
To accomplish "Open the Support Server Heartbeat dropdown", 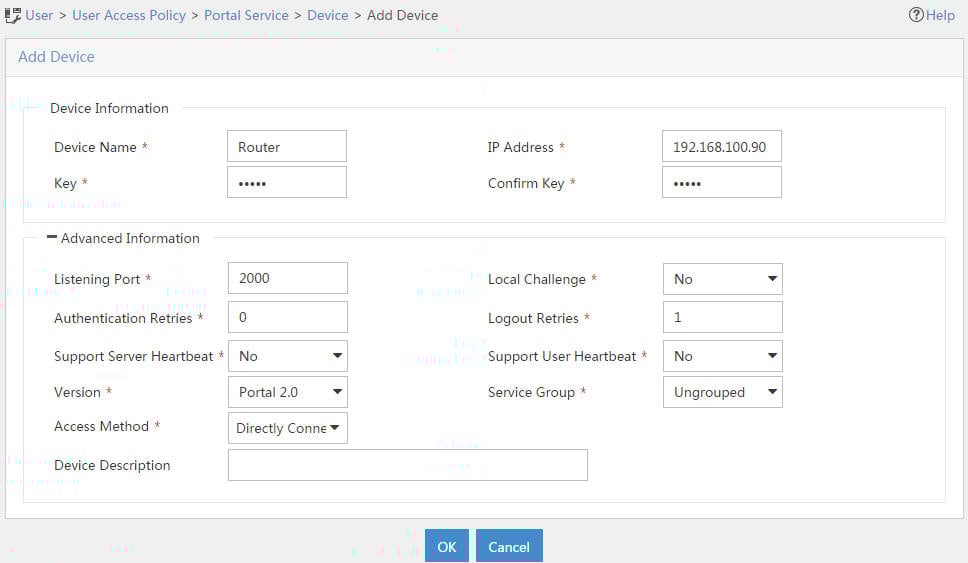I will pyautogui.click(x=288, y=356).
